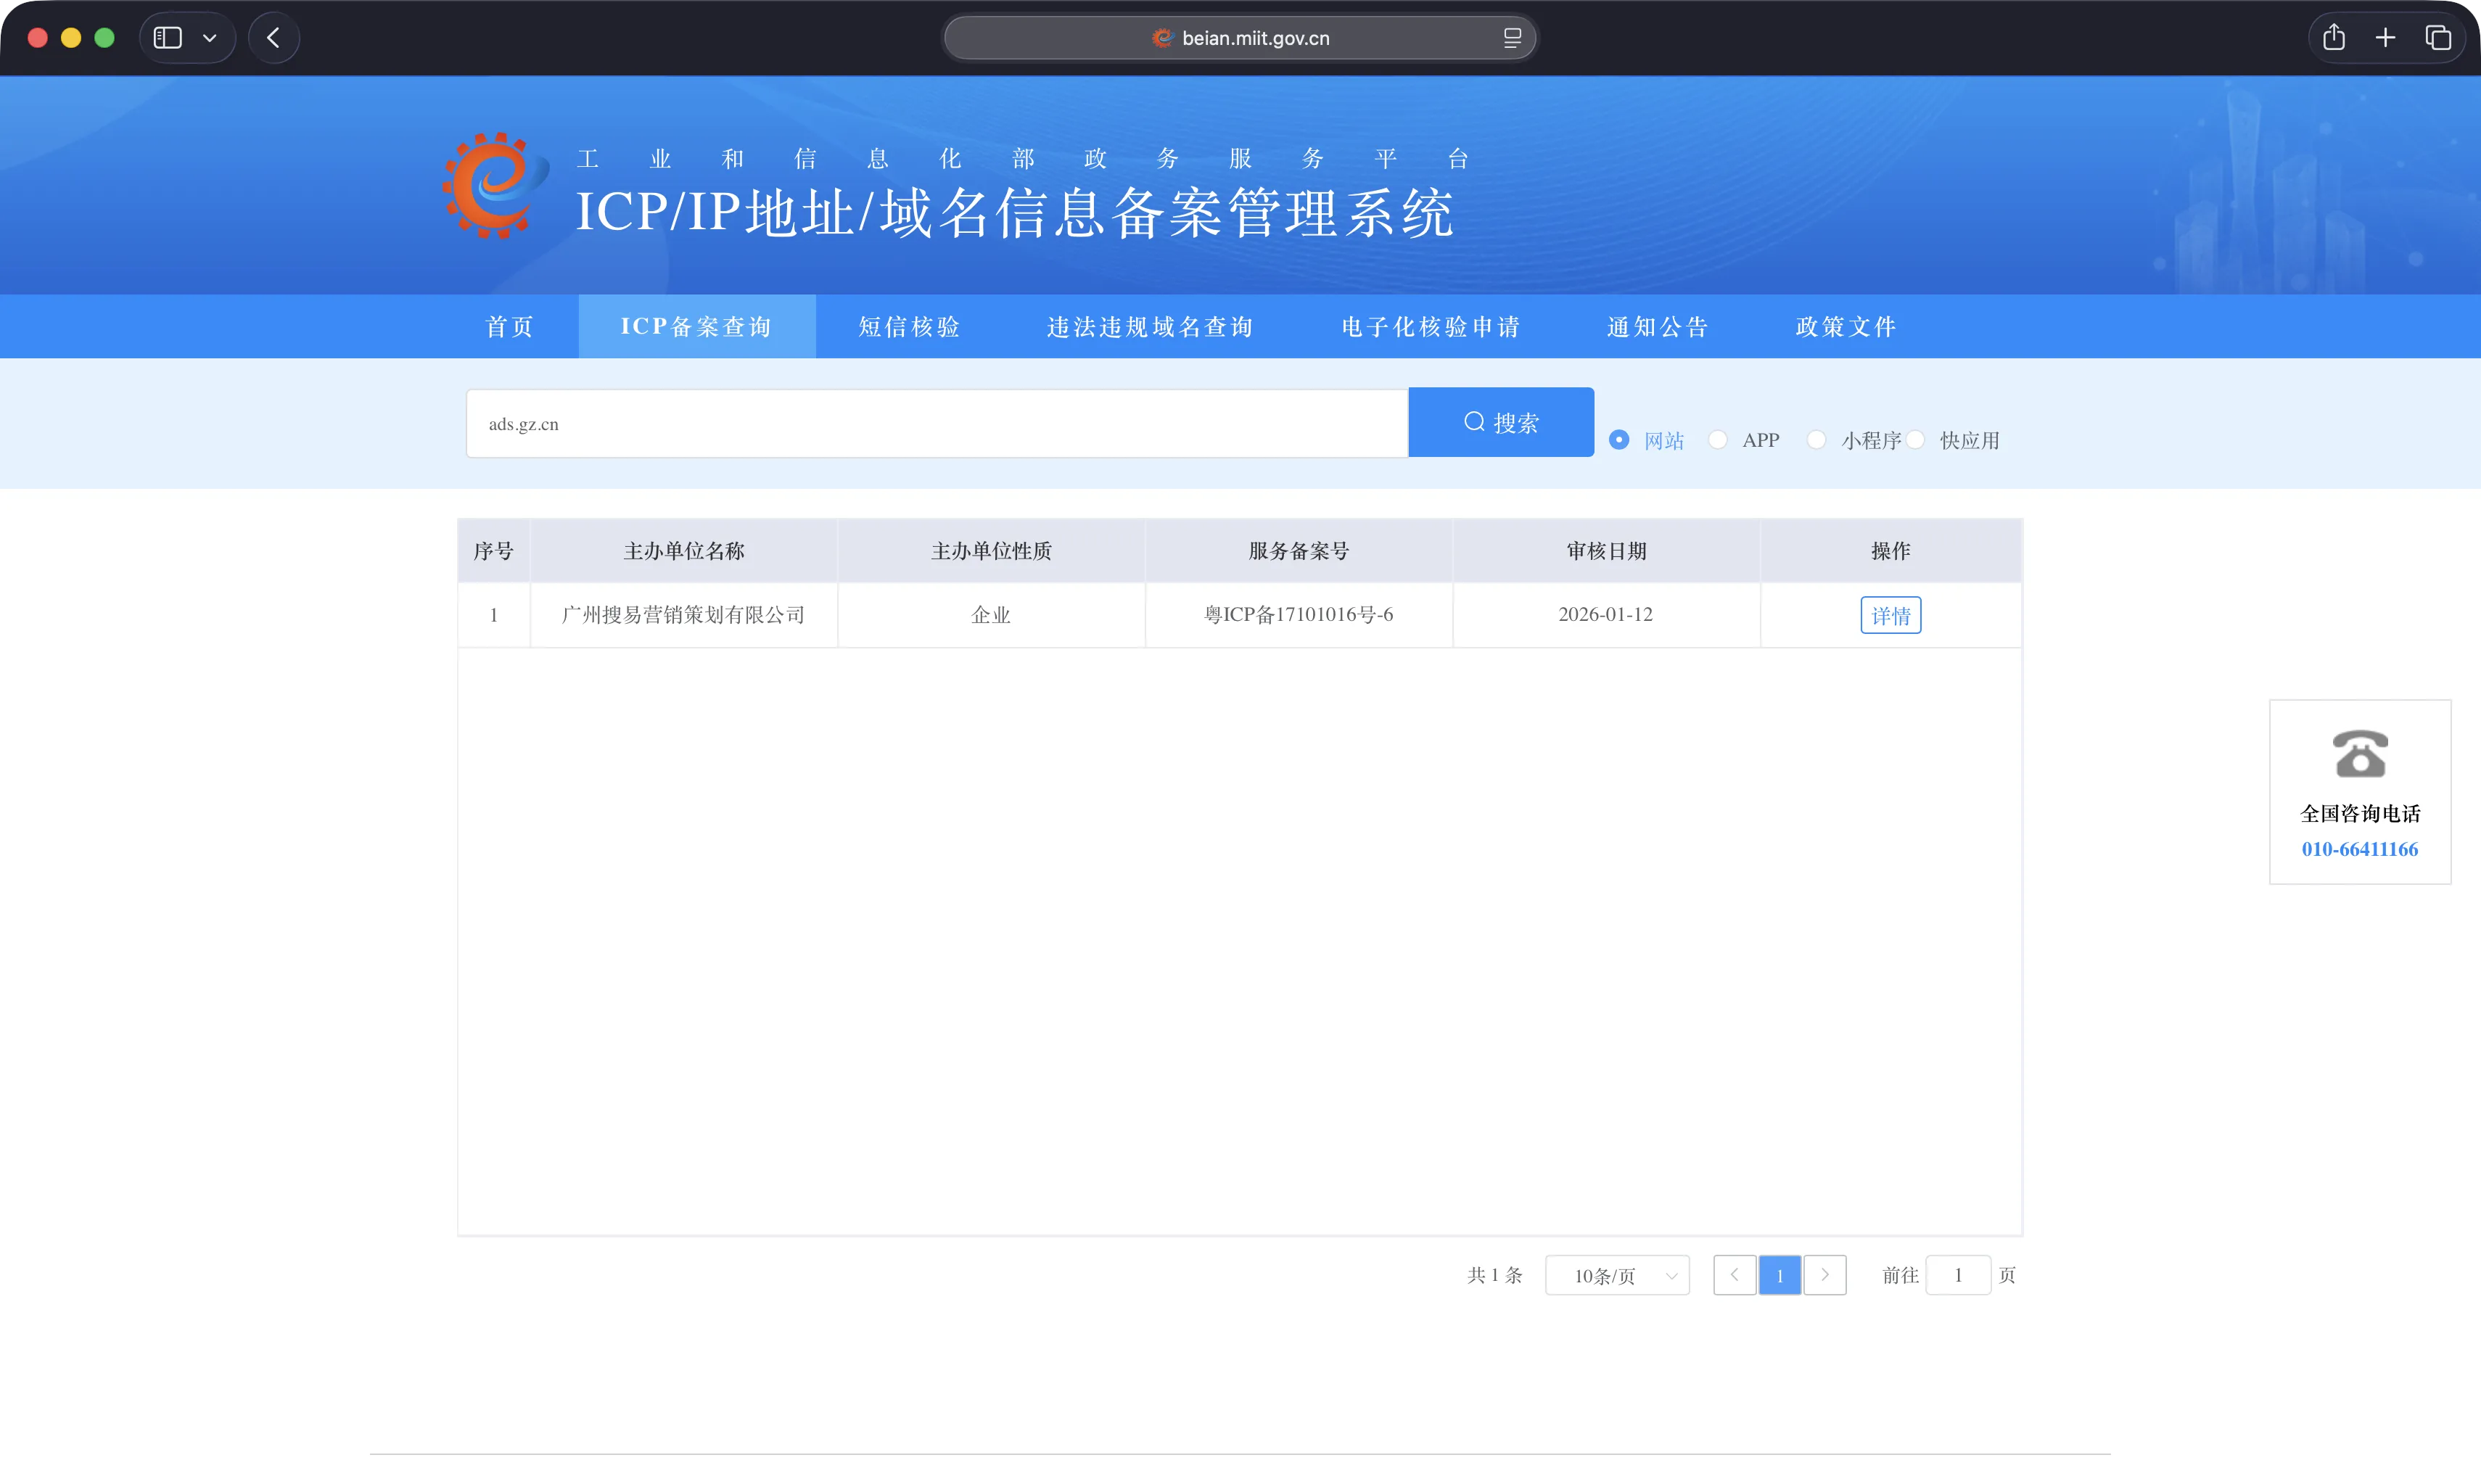Click the share icon in the browser toolbar
2481x1484 pixels.
[x=2334, y=38]
